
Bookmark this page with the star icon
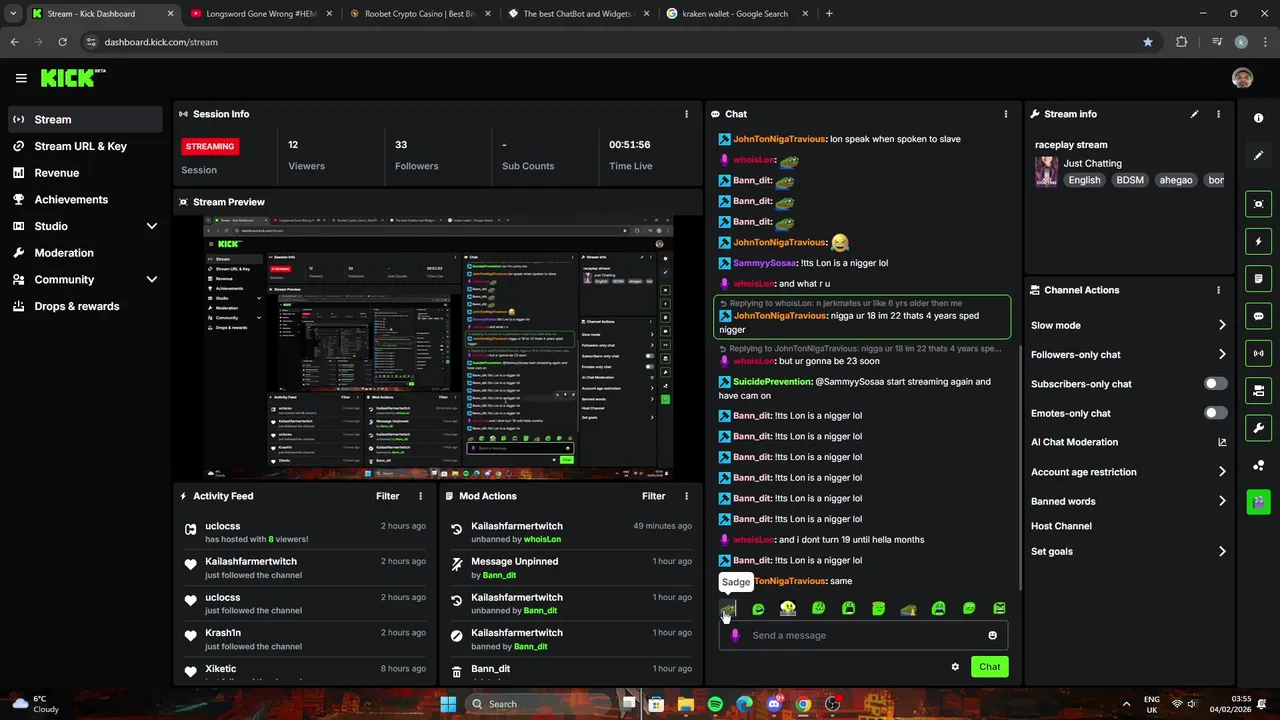[1147, 42]
